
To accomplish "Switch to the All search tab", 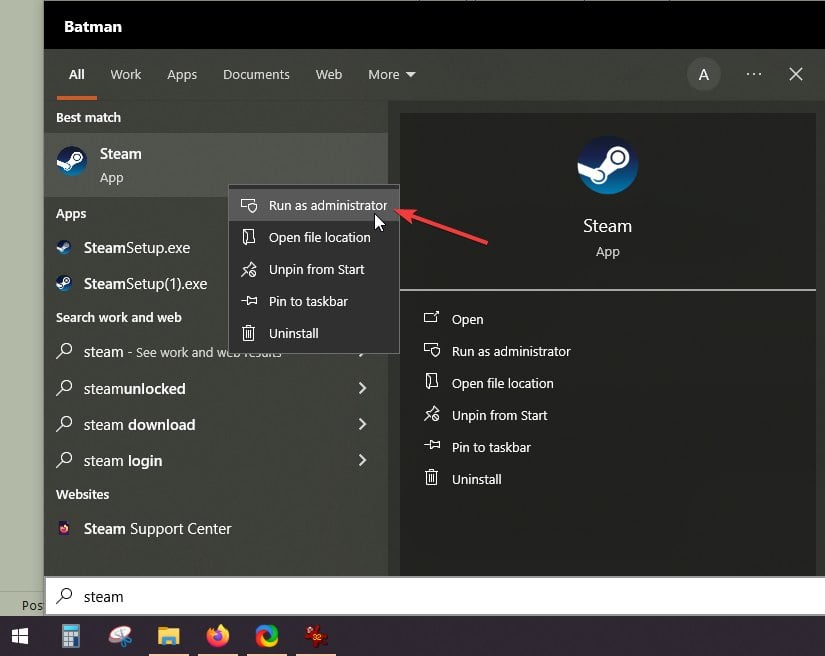I will [x=77, y=75].
